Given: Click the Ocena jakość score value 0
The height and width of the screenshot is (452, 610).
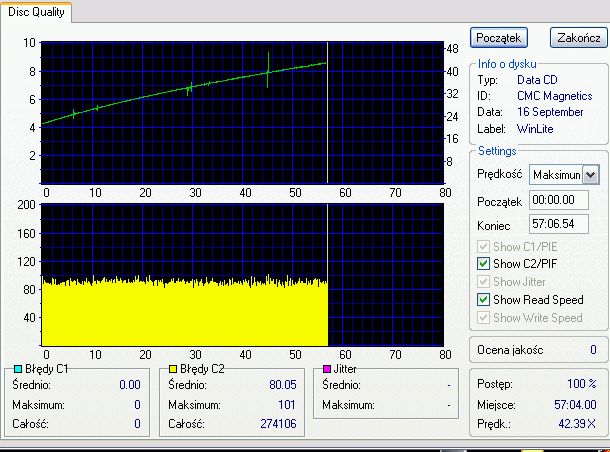Looking at the screenshot, I should pyautogui.click(x=593, y=350).
